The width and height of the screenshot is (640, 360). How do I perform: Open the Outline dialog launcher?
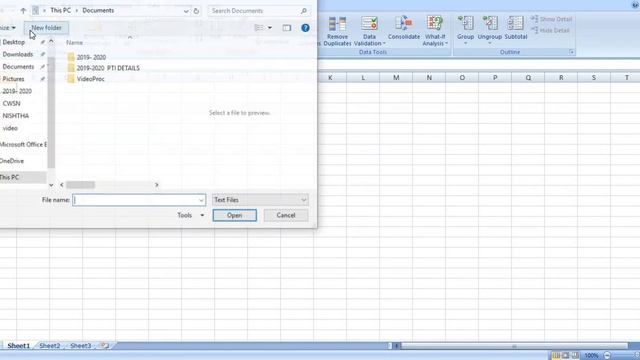571,52
